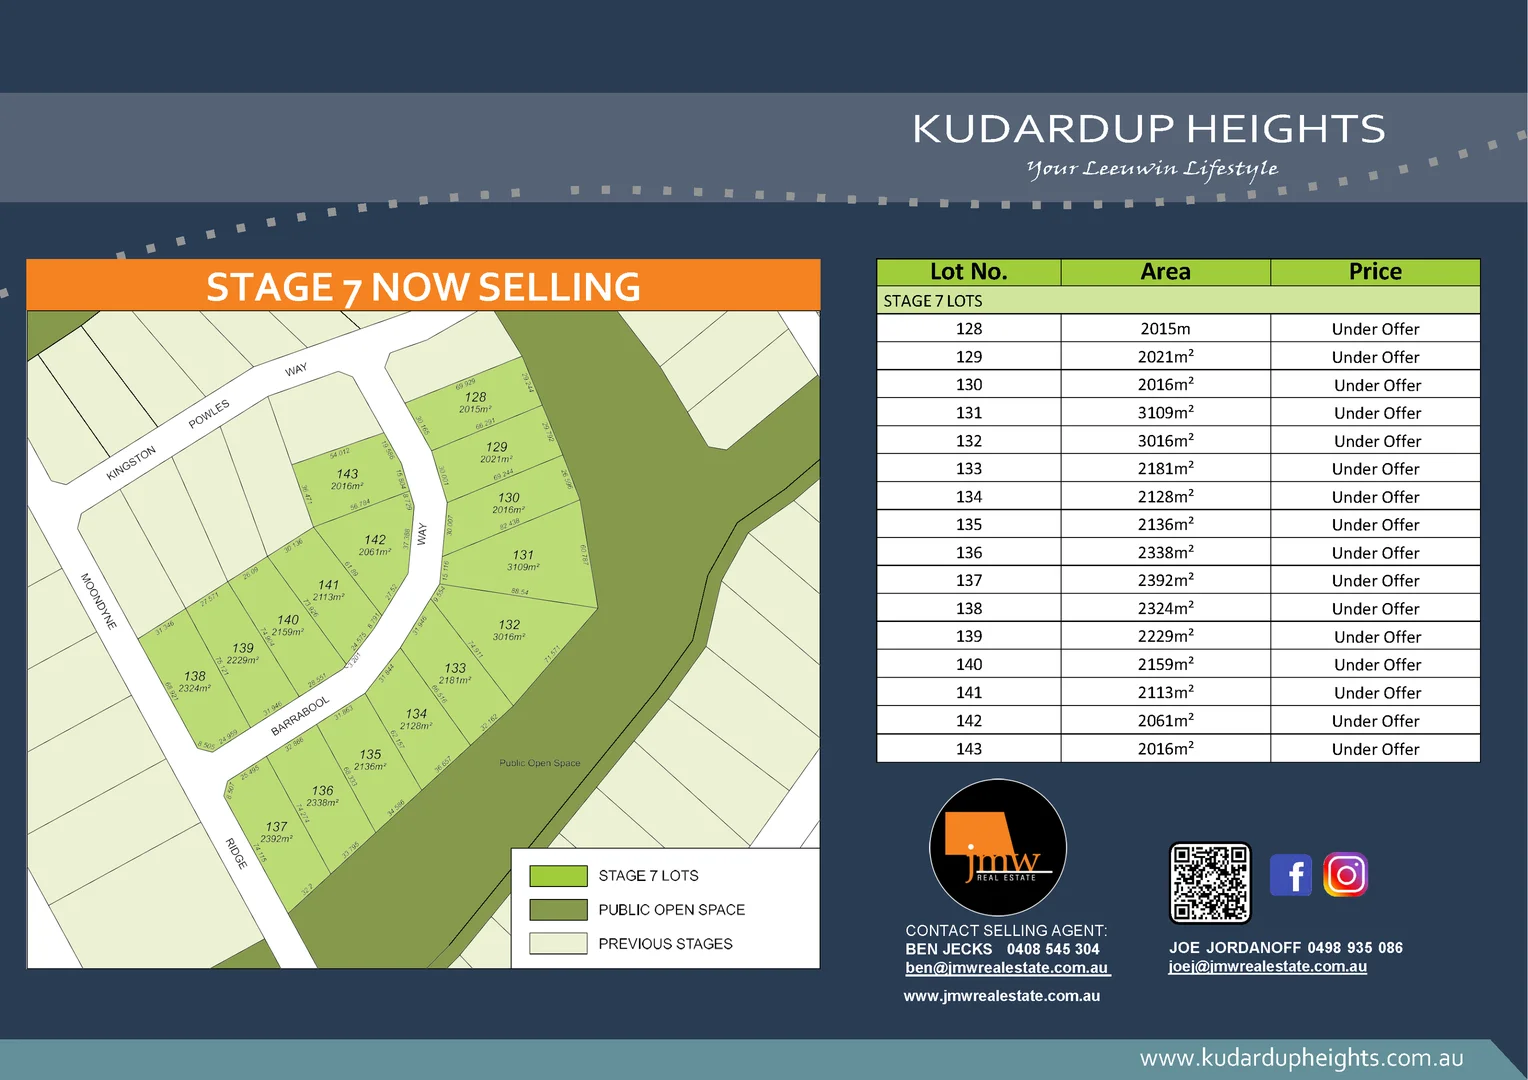Click the Stage 7 Now Selling banner

[x=423, y=287]
